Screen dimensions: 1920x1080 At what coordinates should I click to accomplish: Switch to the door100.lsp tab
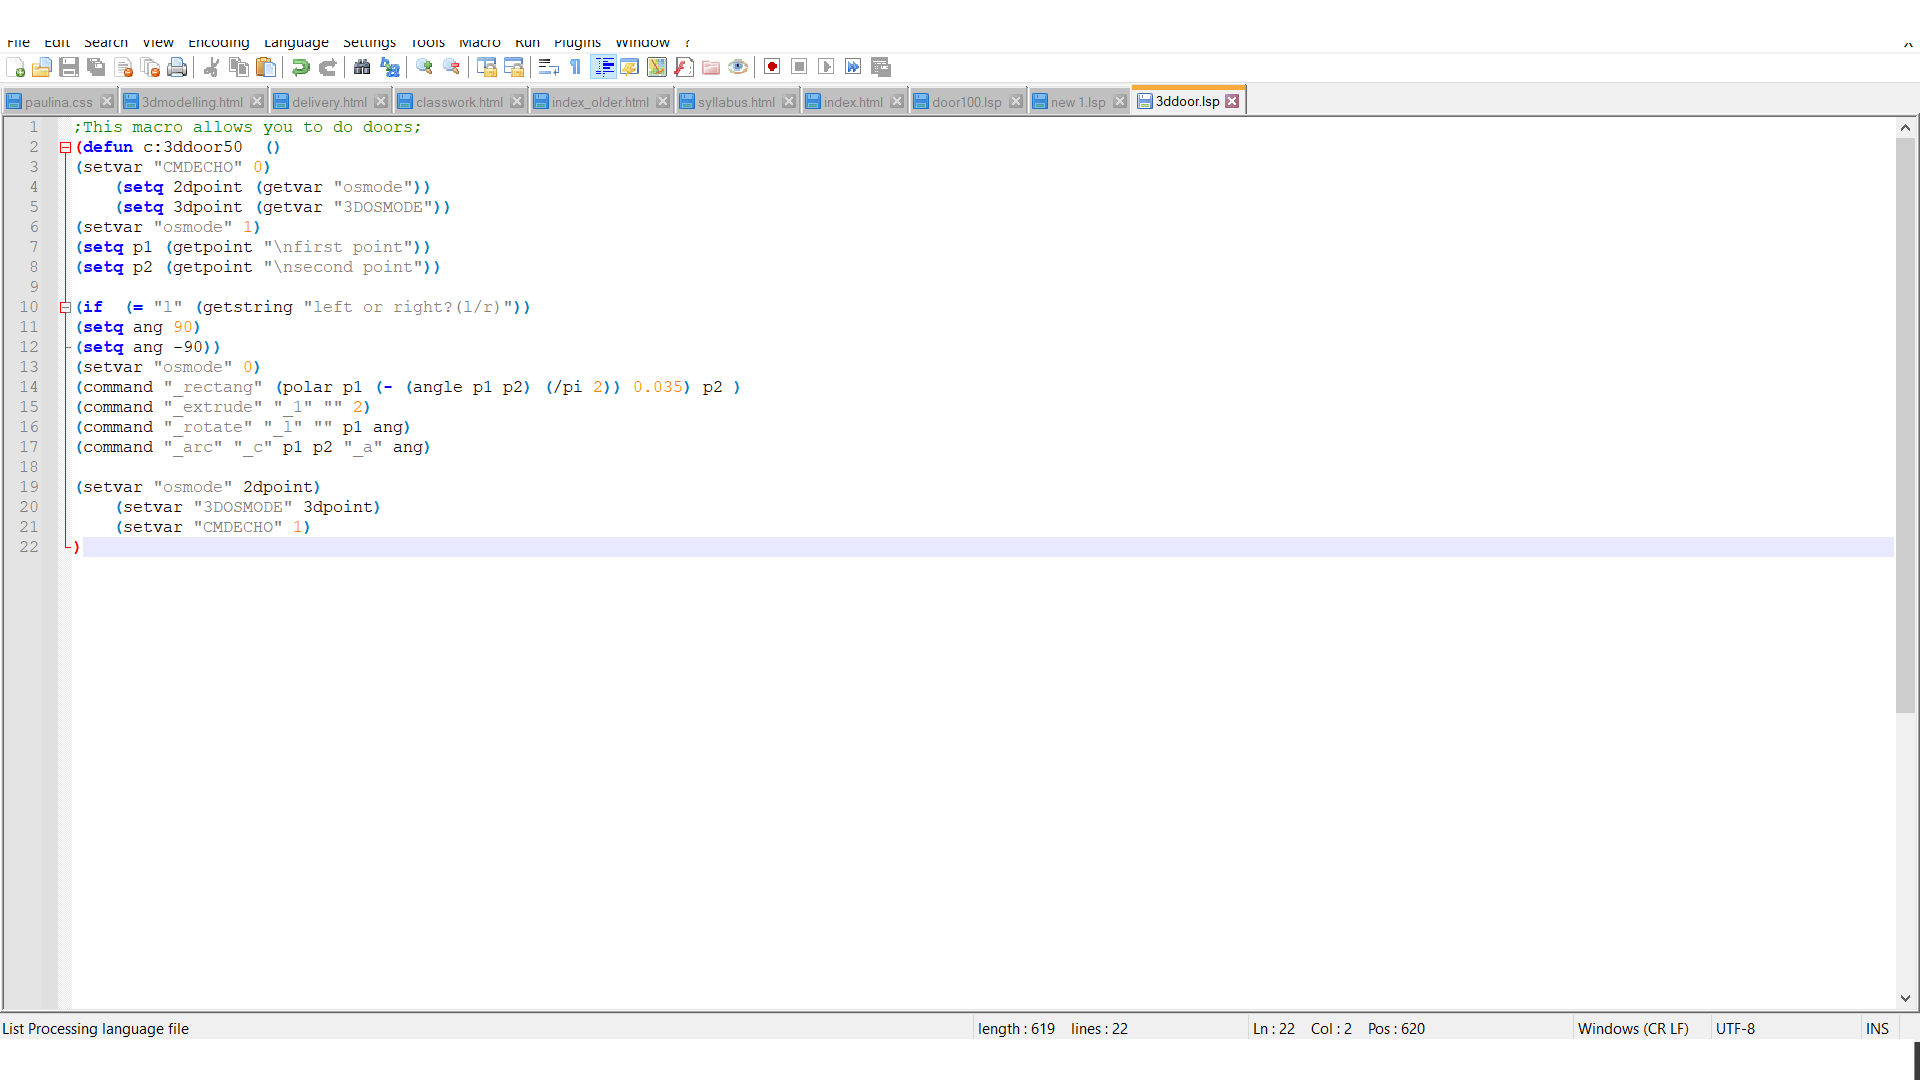[x=967, y=102]
